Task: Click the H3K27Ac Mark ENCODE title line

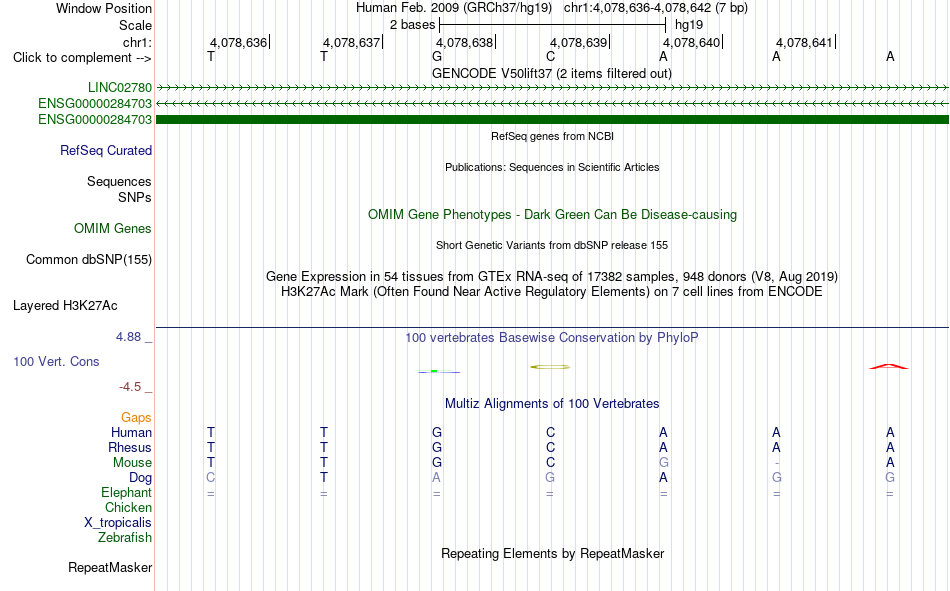Action: [x=552, y=292]
